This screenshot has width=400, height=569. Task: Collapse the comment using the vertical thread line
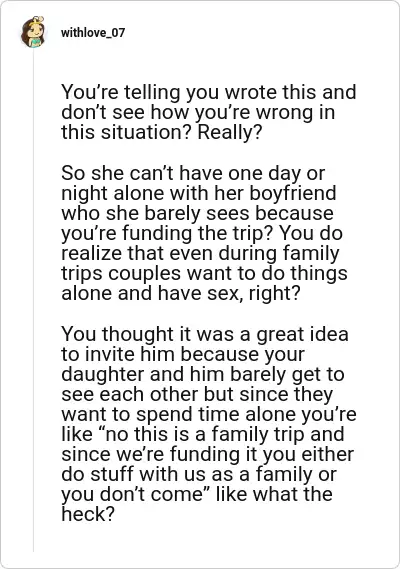click(x=33, y=299)
